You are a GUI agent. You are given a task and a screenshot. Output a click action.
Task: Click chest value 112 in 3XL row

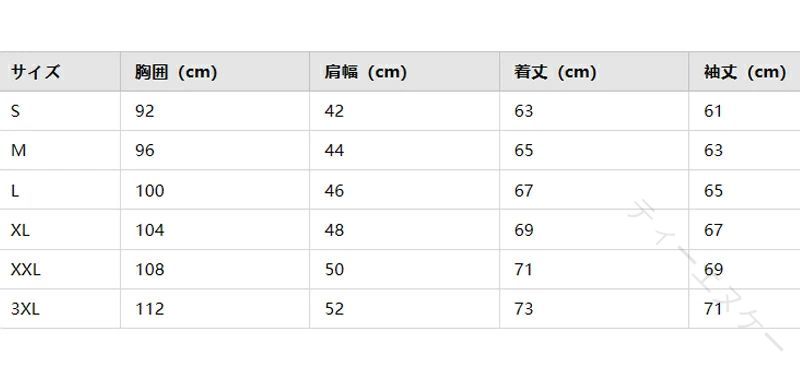click(149, 309)
